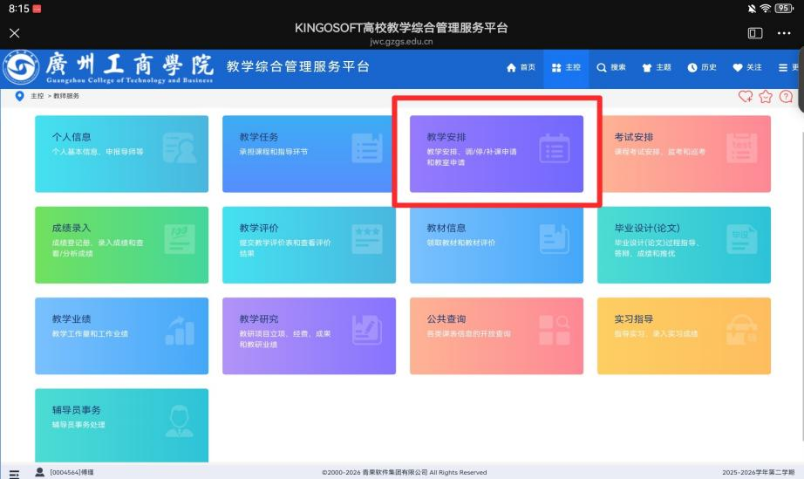Screen dimensions: 805x479
Task: Expand the bottom-left menu list icon
Action: pyautogui.click(x=14, y=472)
